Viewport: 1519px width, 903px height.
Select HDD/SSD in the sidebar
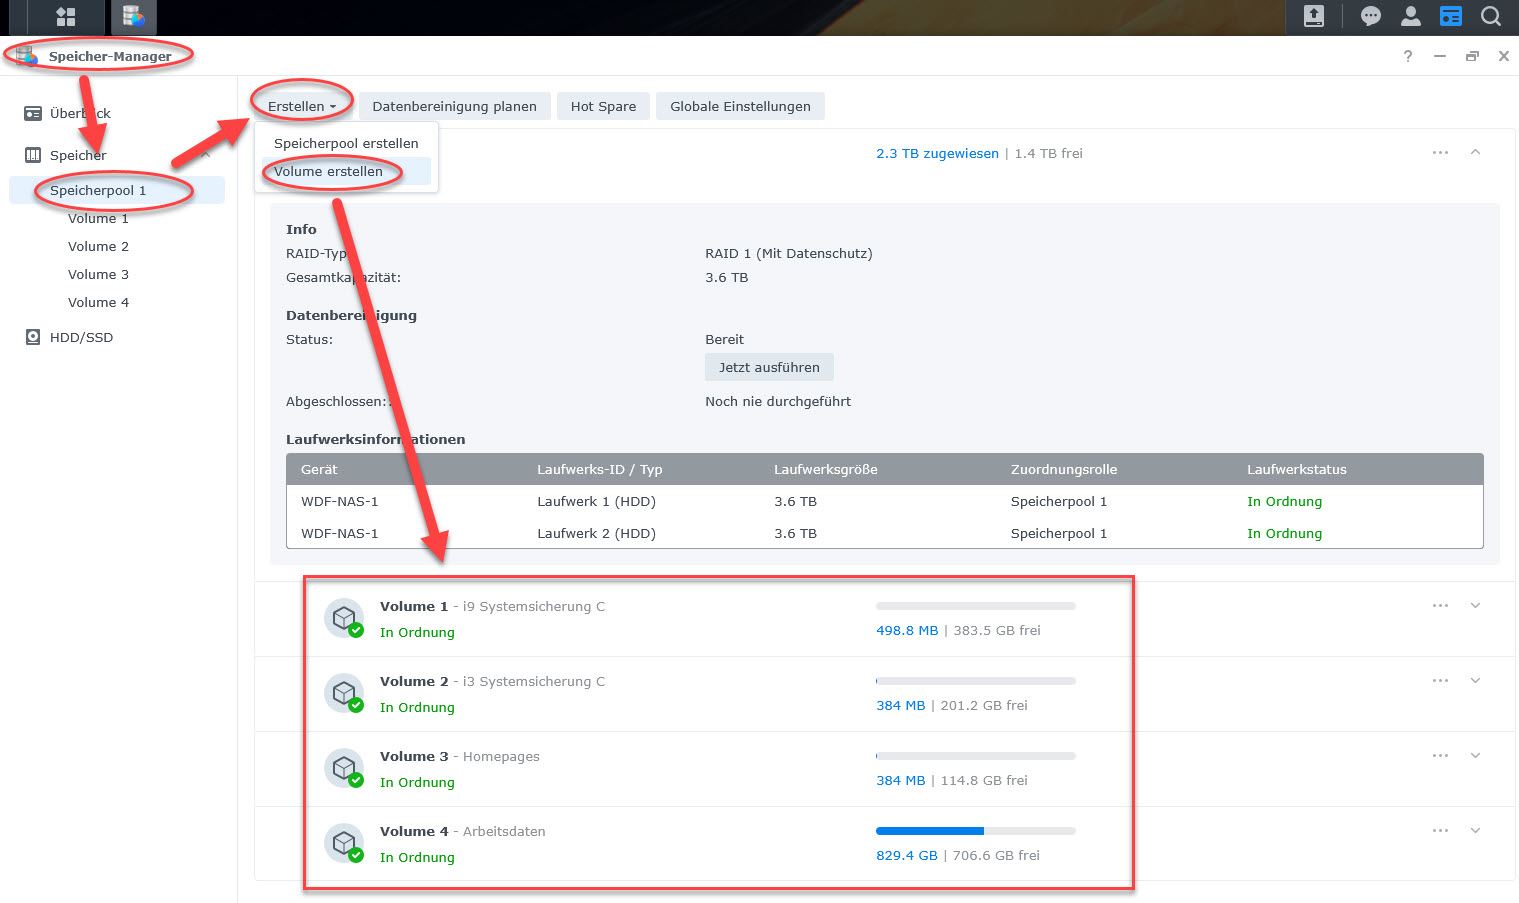pyautogui.click(x=81, y=337)
